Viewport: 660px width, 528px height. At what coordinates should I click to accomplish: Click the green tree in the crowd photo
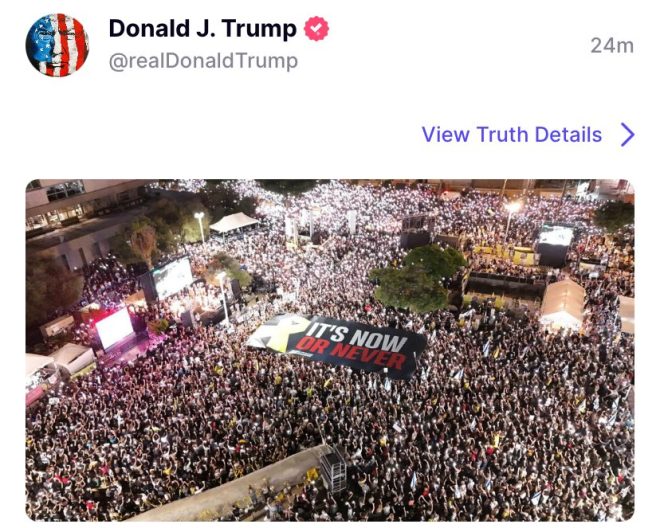417,278
